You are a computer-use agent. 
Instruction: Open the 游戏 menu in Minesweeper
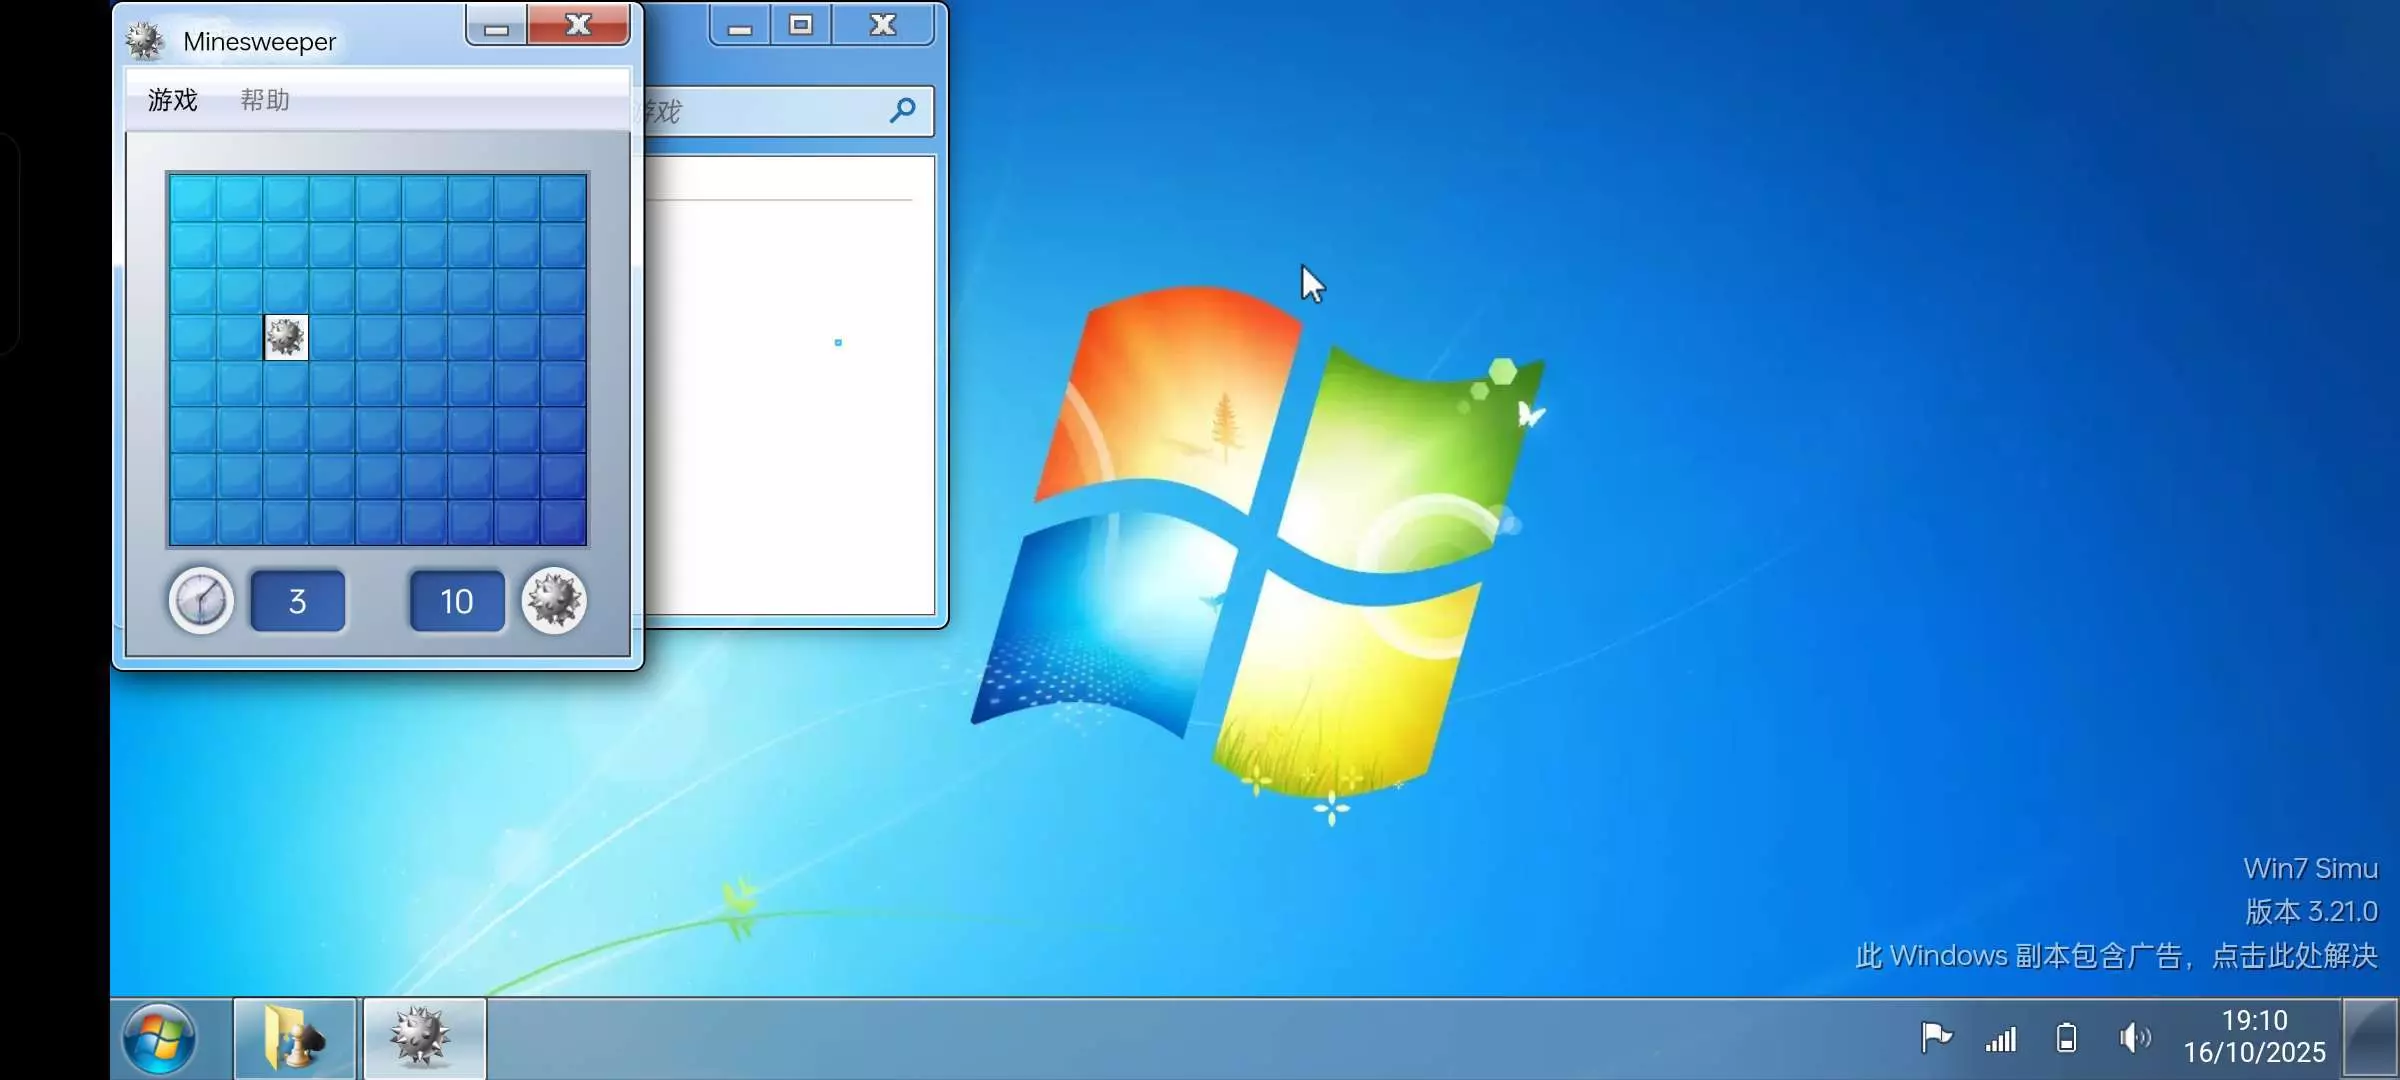(172, 100)
